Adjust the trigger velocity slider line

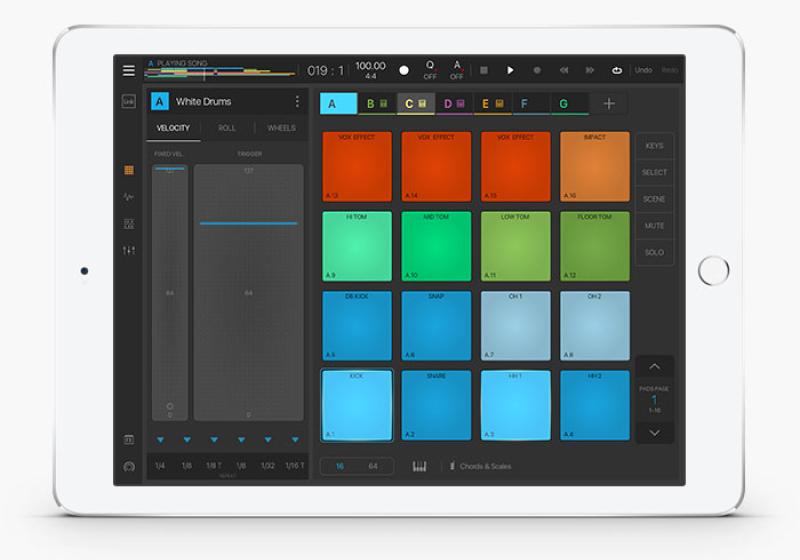248,223
